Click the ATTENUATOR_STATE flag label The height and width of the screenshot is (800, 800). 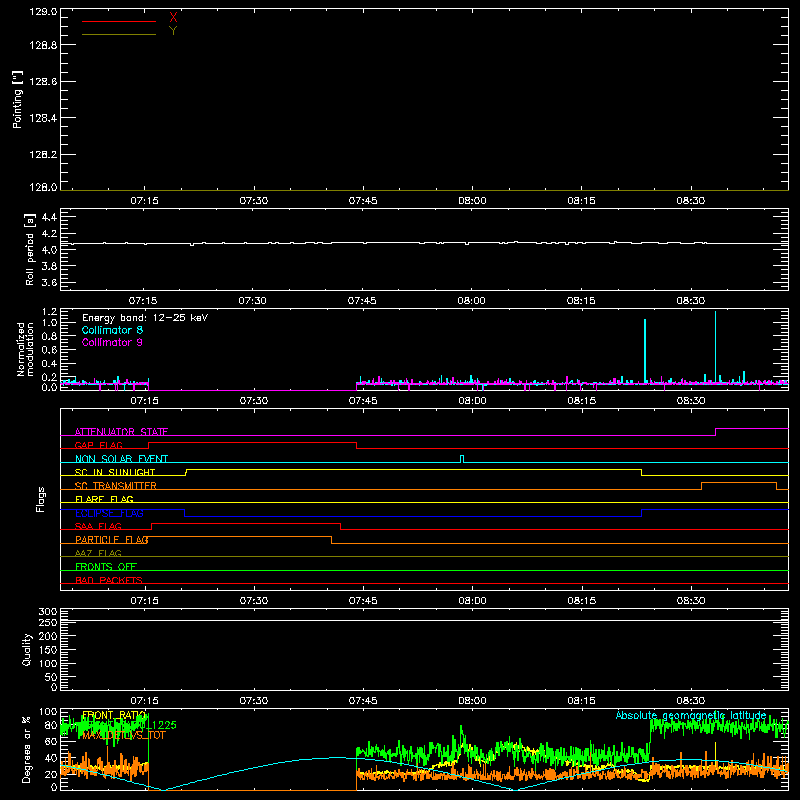tap(121, 432)
